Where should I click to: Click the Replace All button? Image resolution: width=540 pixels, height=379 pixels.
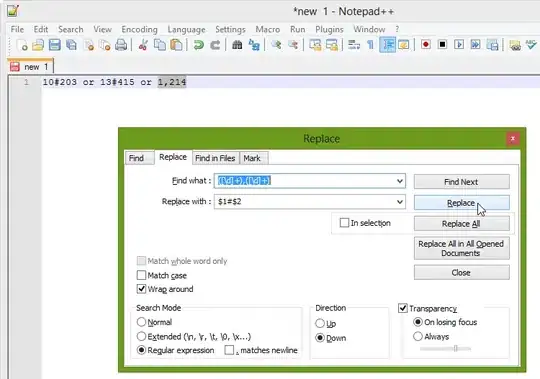point(461,223)
